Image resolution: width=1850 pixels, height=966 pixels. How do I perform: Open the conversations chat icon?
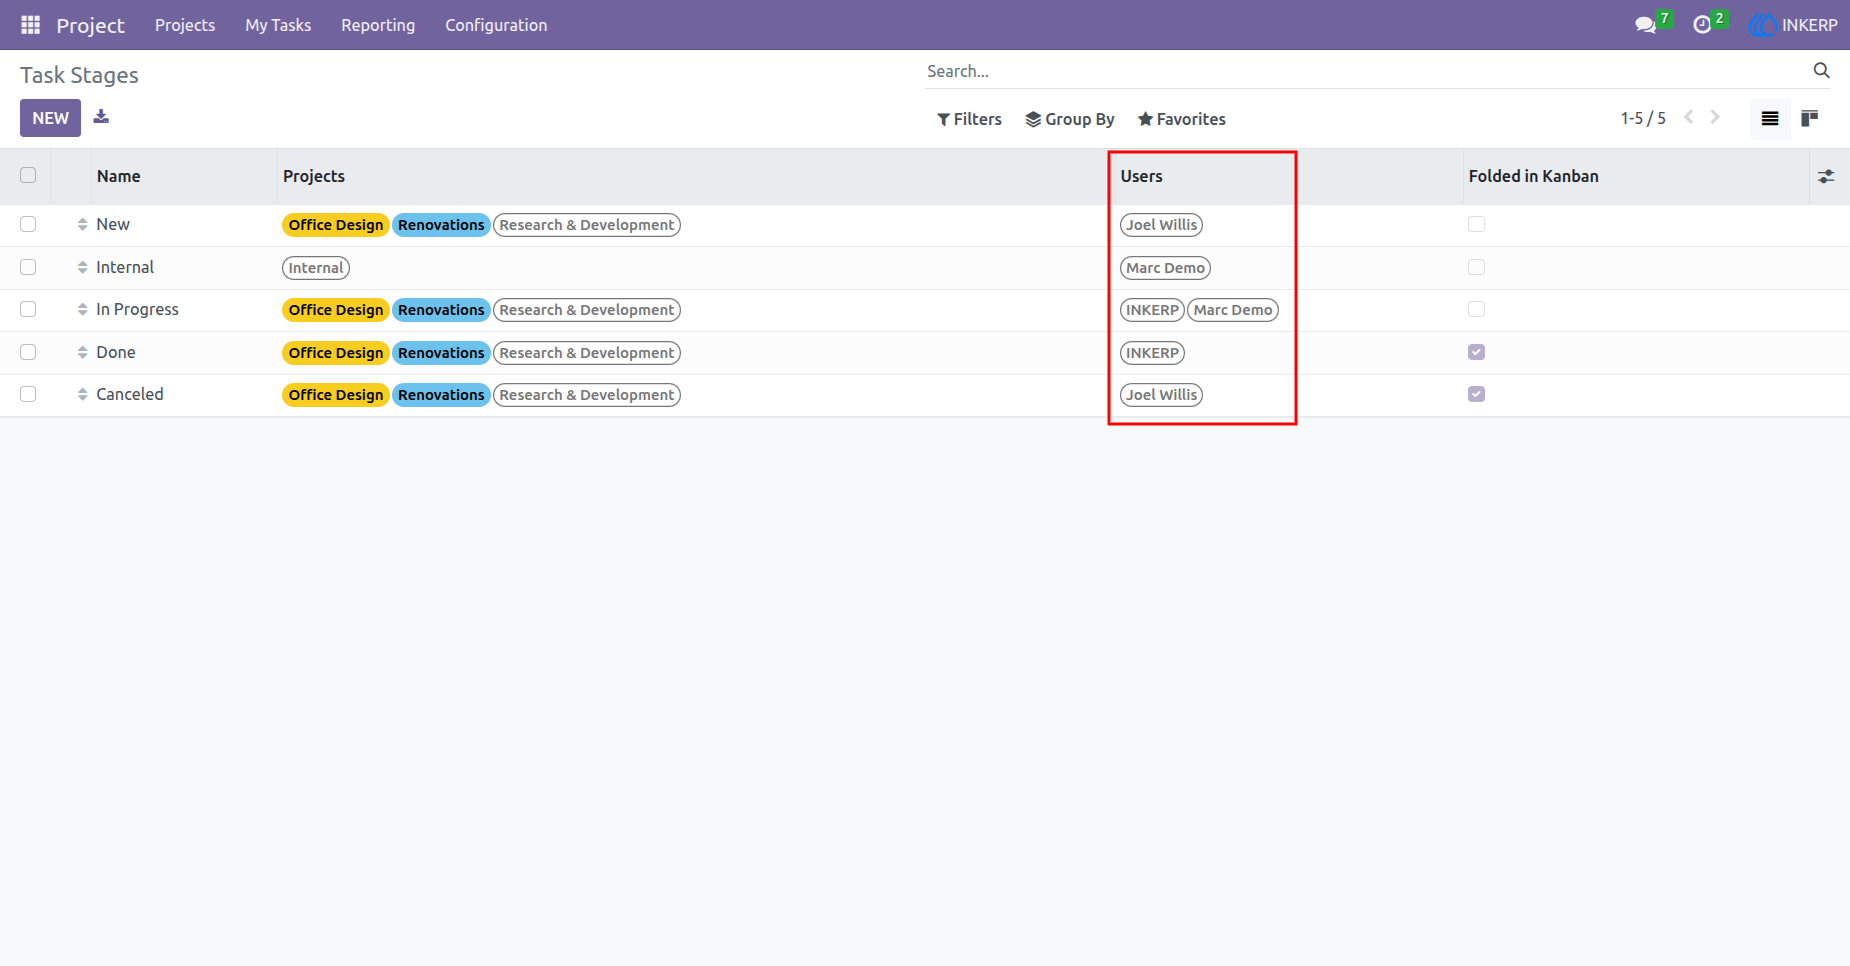[x=1645, y=25]
